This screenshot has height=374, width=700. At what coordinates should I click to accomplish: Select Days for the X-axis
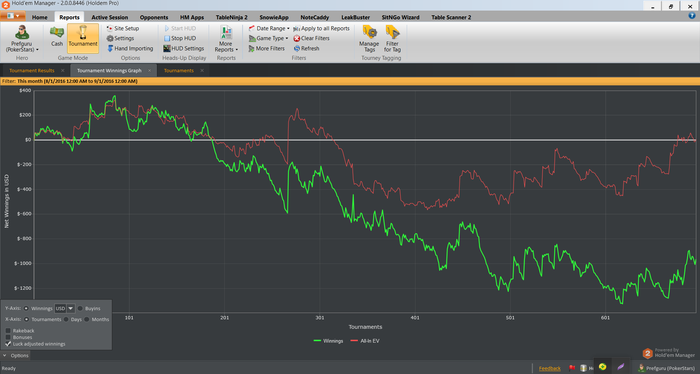[x=66, y=319]
